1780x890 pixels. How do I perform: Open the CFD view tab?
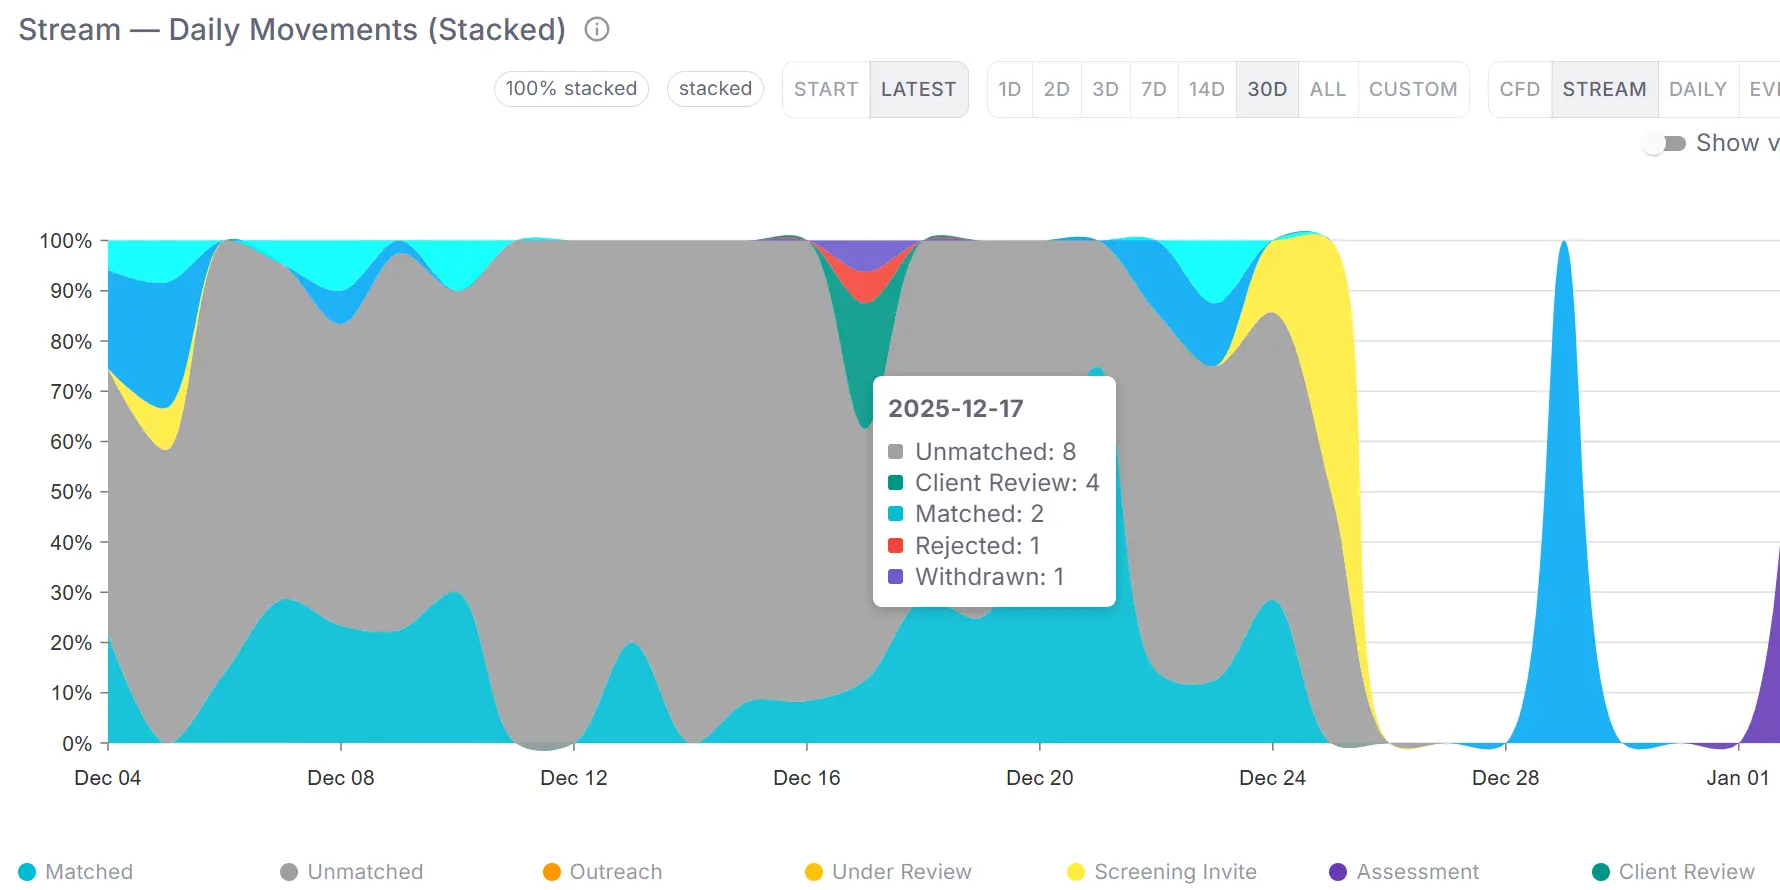(x=1519, y=89)
